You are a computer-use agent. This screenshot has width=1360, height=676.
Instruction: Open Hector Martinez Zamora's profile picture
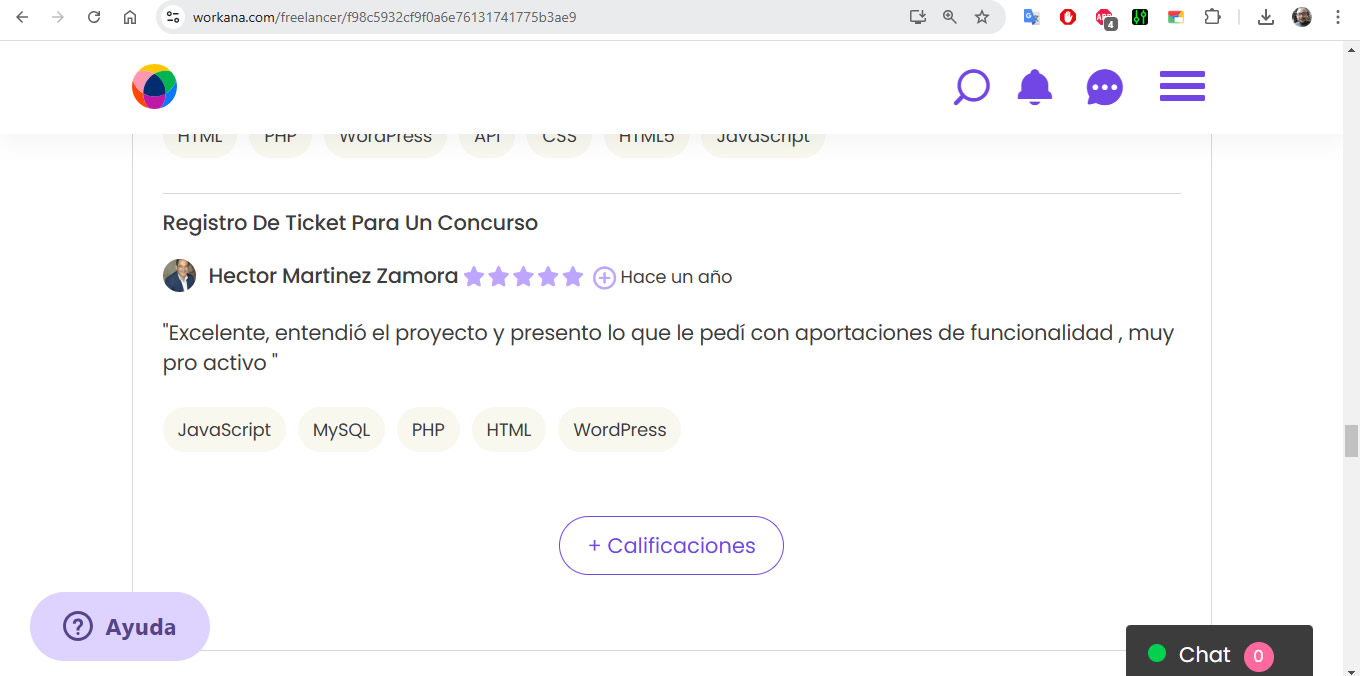[x=179, y=276]
